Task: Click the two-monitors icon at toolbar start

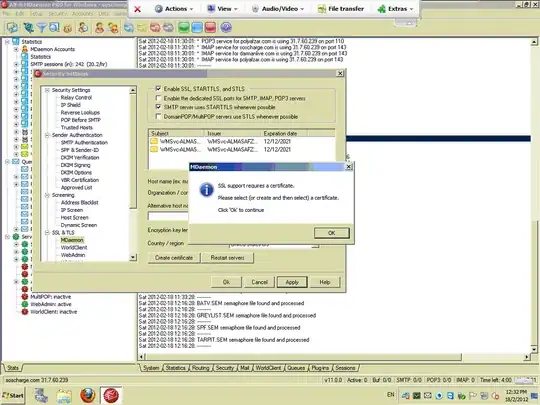Action: click(12, 28)
